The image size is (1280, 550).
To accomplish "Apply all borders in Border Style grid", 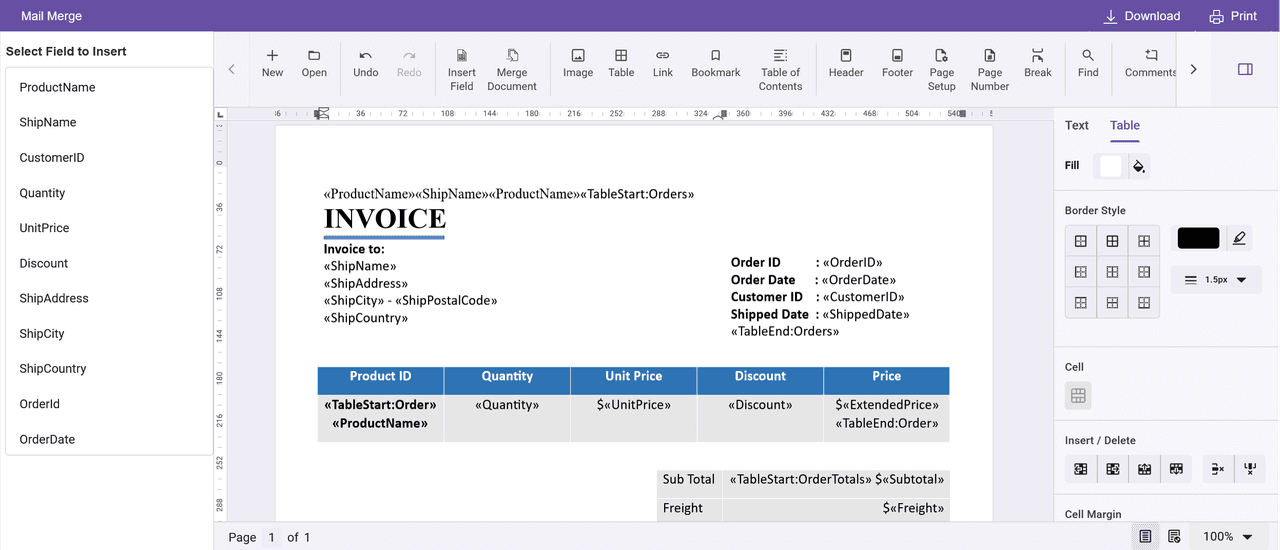I will coord(1112,241).
